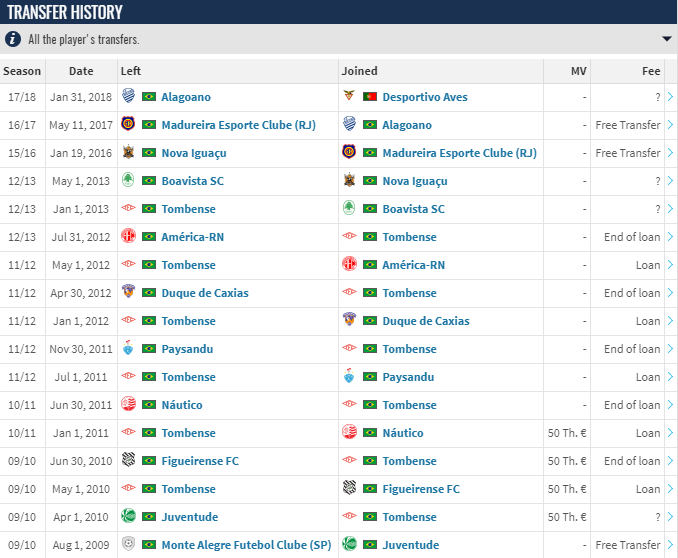
Task: Open transfer details arrow for Apr 30, 2012
Action: (670, 293)
